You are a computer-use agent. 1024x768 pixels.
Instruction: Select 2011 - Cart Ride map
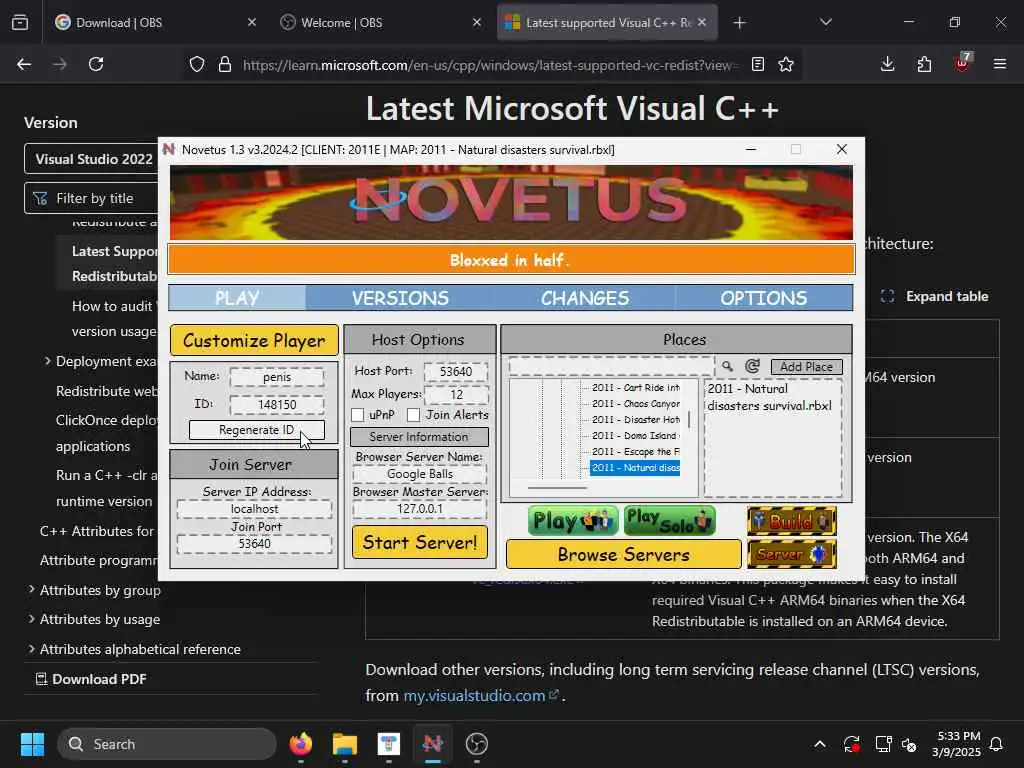click(x=635, y=388)
